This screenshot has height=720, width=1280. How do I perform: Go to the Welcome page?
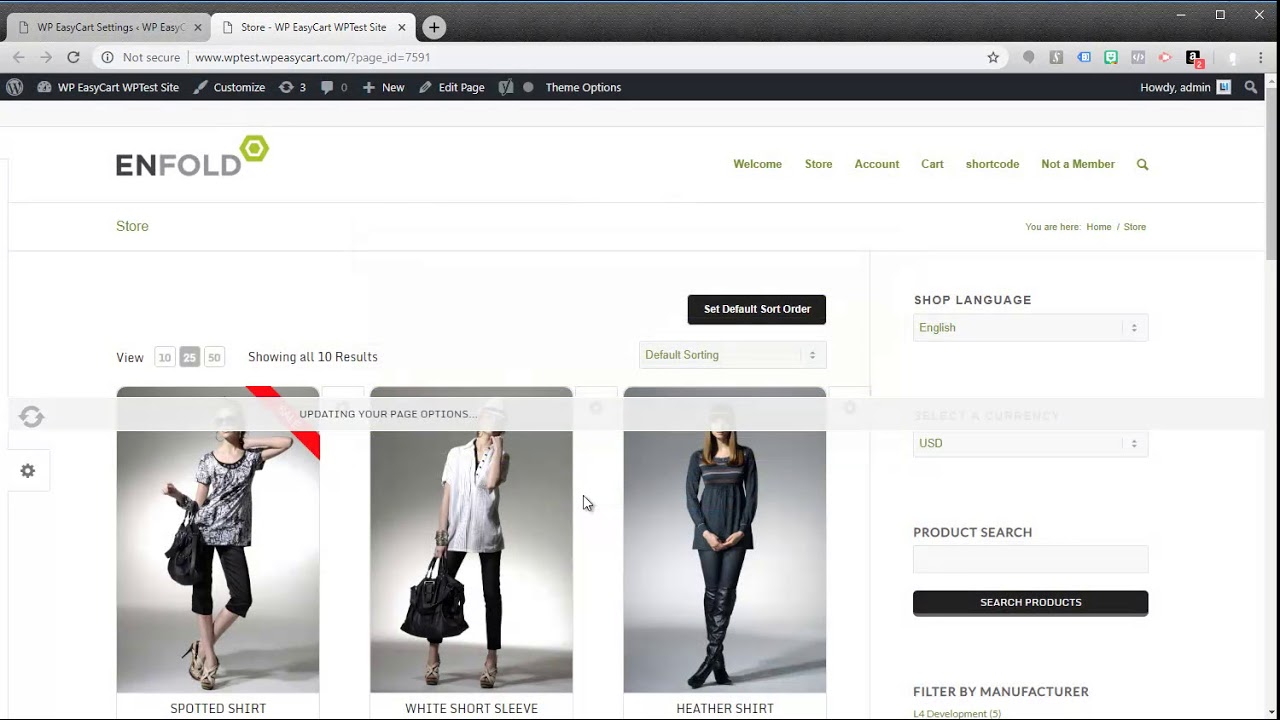pyautogui.click(x=757, y=164)
